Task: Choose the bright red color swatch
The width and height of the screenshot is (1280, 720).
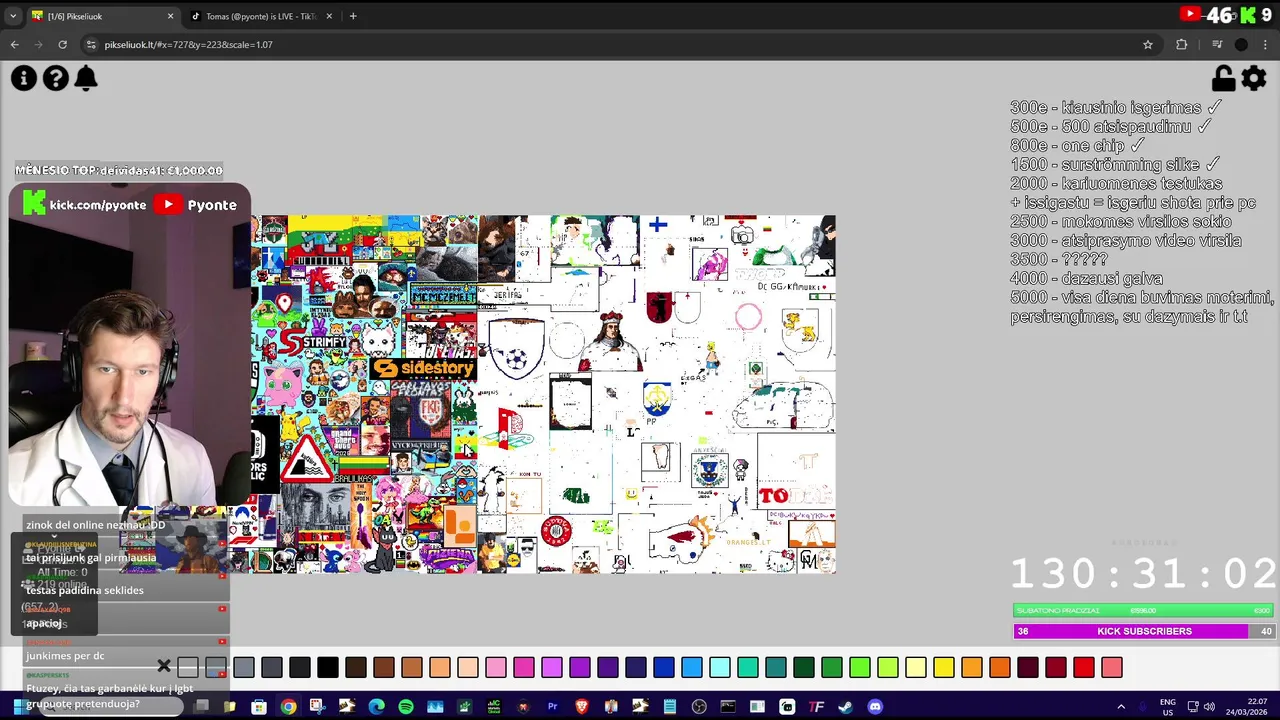Action: (1084, 667)
